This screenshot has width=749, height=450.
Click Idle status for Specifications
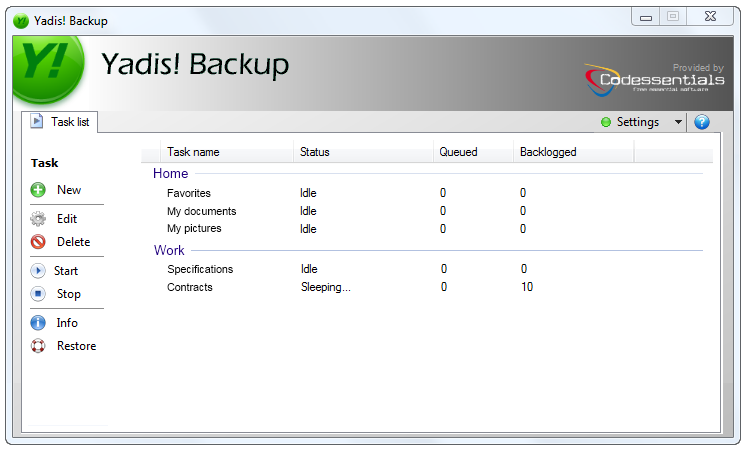pyautogui.click(x=309, y=269)
